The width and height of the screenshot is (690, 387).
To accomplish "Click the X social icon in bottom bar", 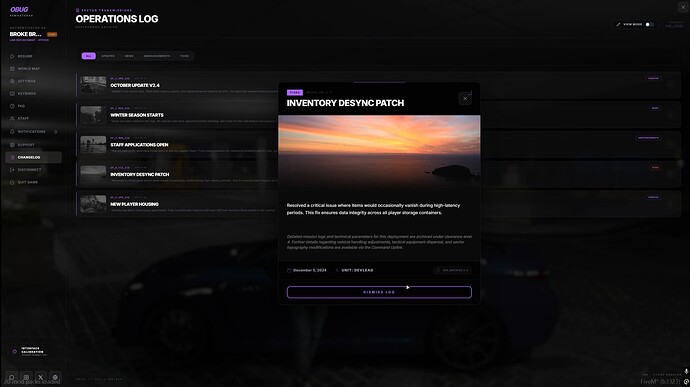I will click(x=40, y=377).
